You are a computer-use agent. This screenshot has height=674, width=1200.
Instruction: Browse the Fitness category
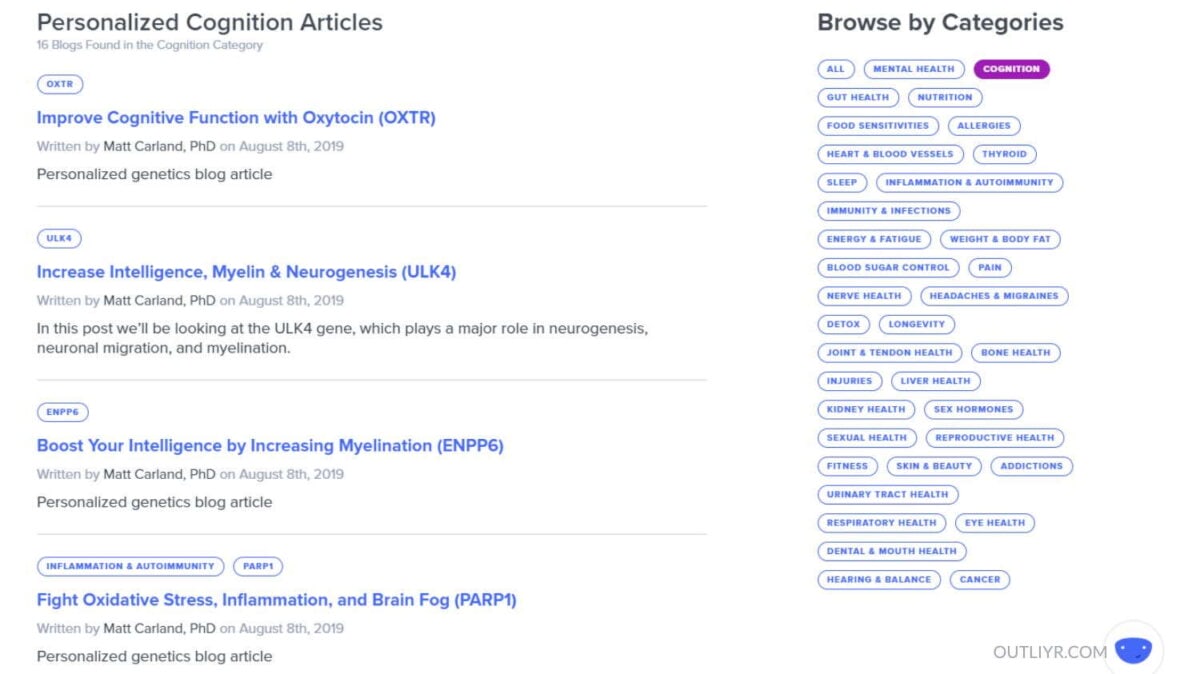[x=847, y=466]
